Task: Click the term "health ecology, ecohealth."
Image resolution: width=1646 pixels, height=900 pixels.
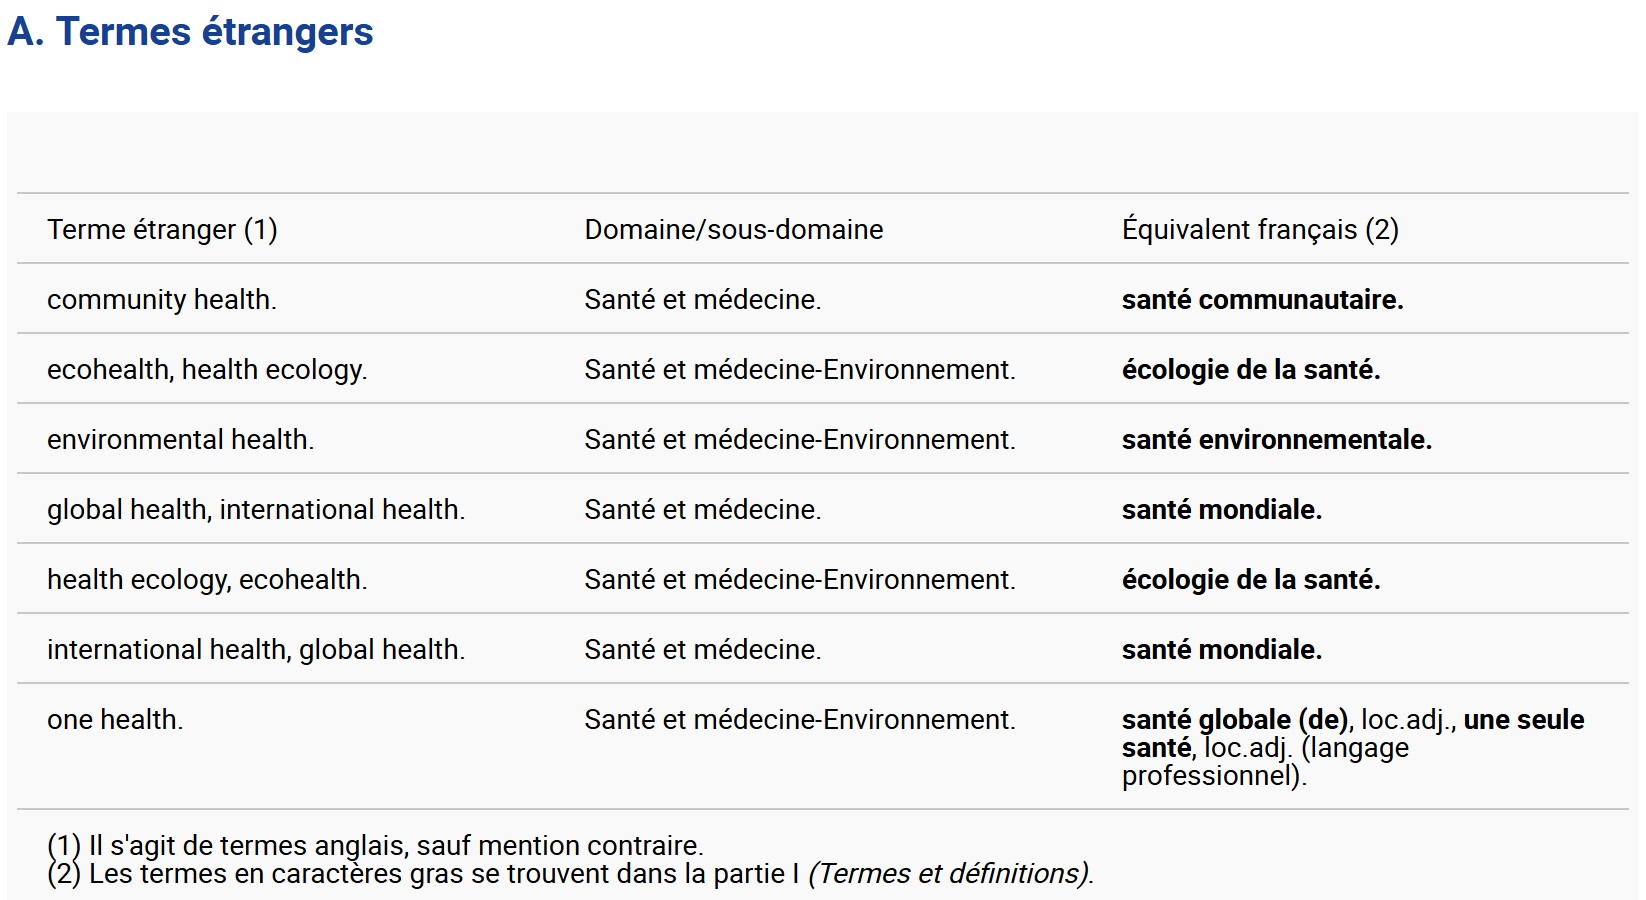Action: (x=207, y=580)
